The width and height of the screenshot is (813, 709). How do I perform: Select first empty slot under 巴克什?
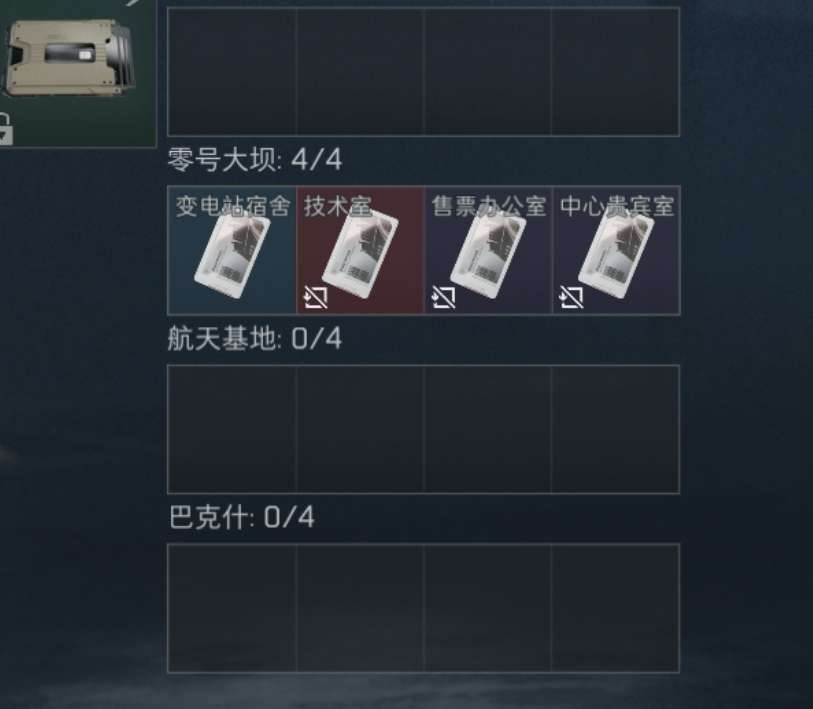[x=232, y=608]
